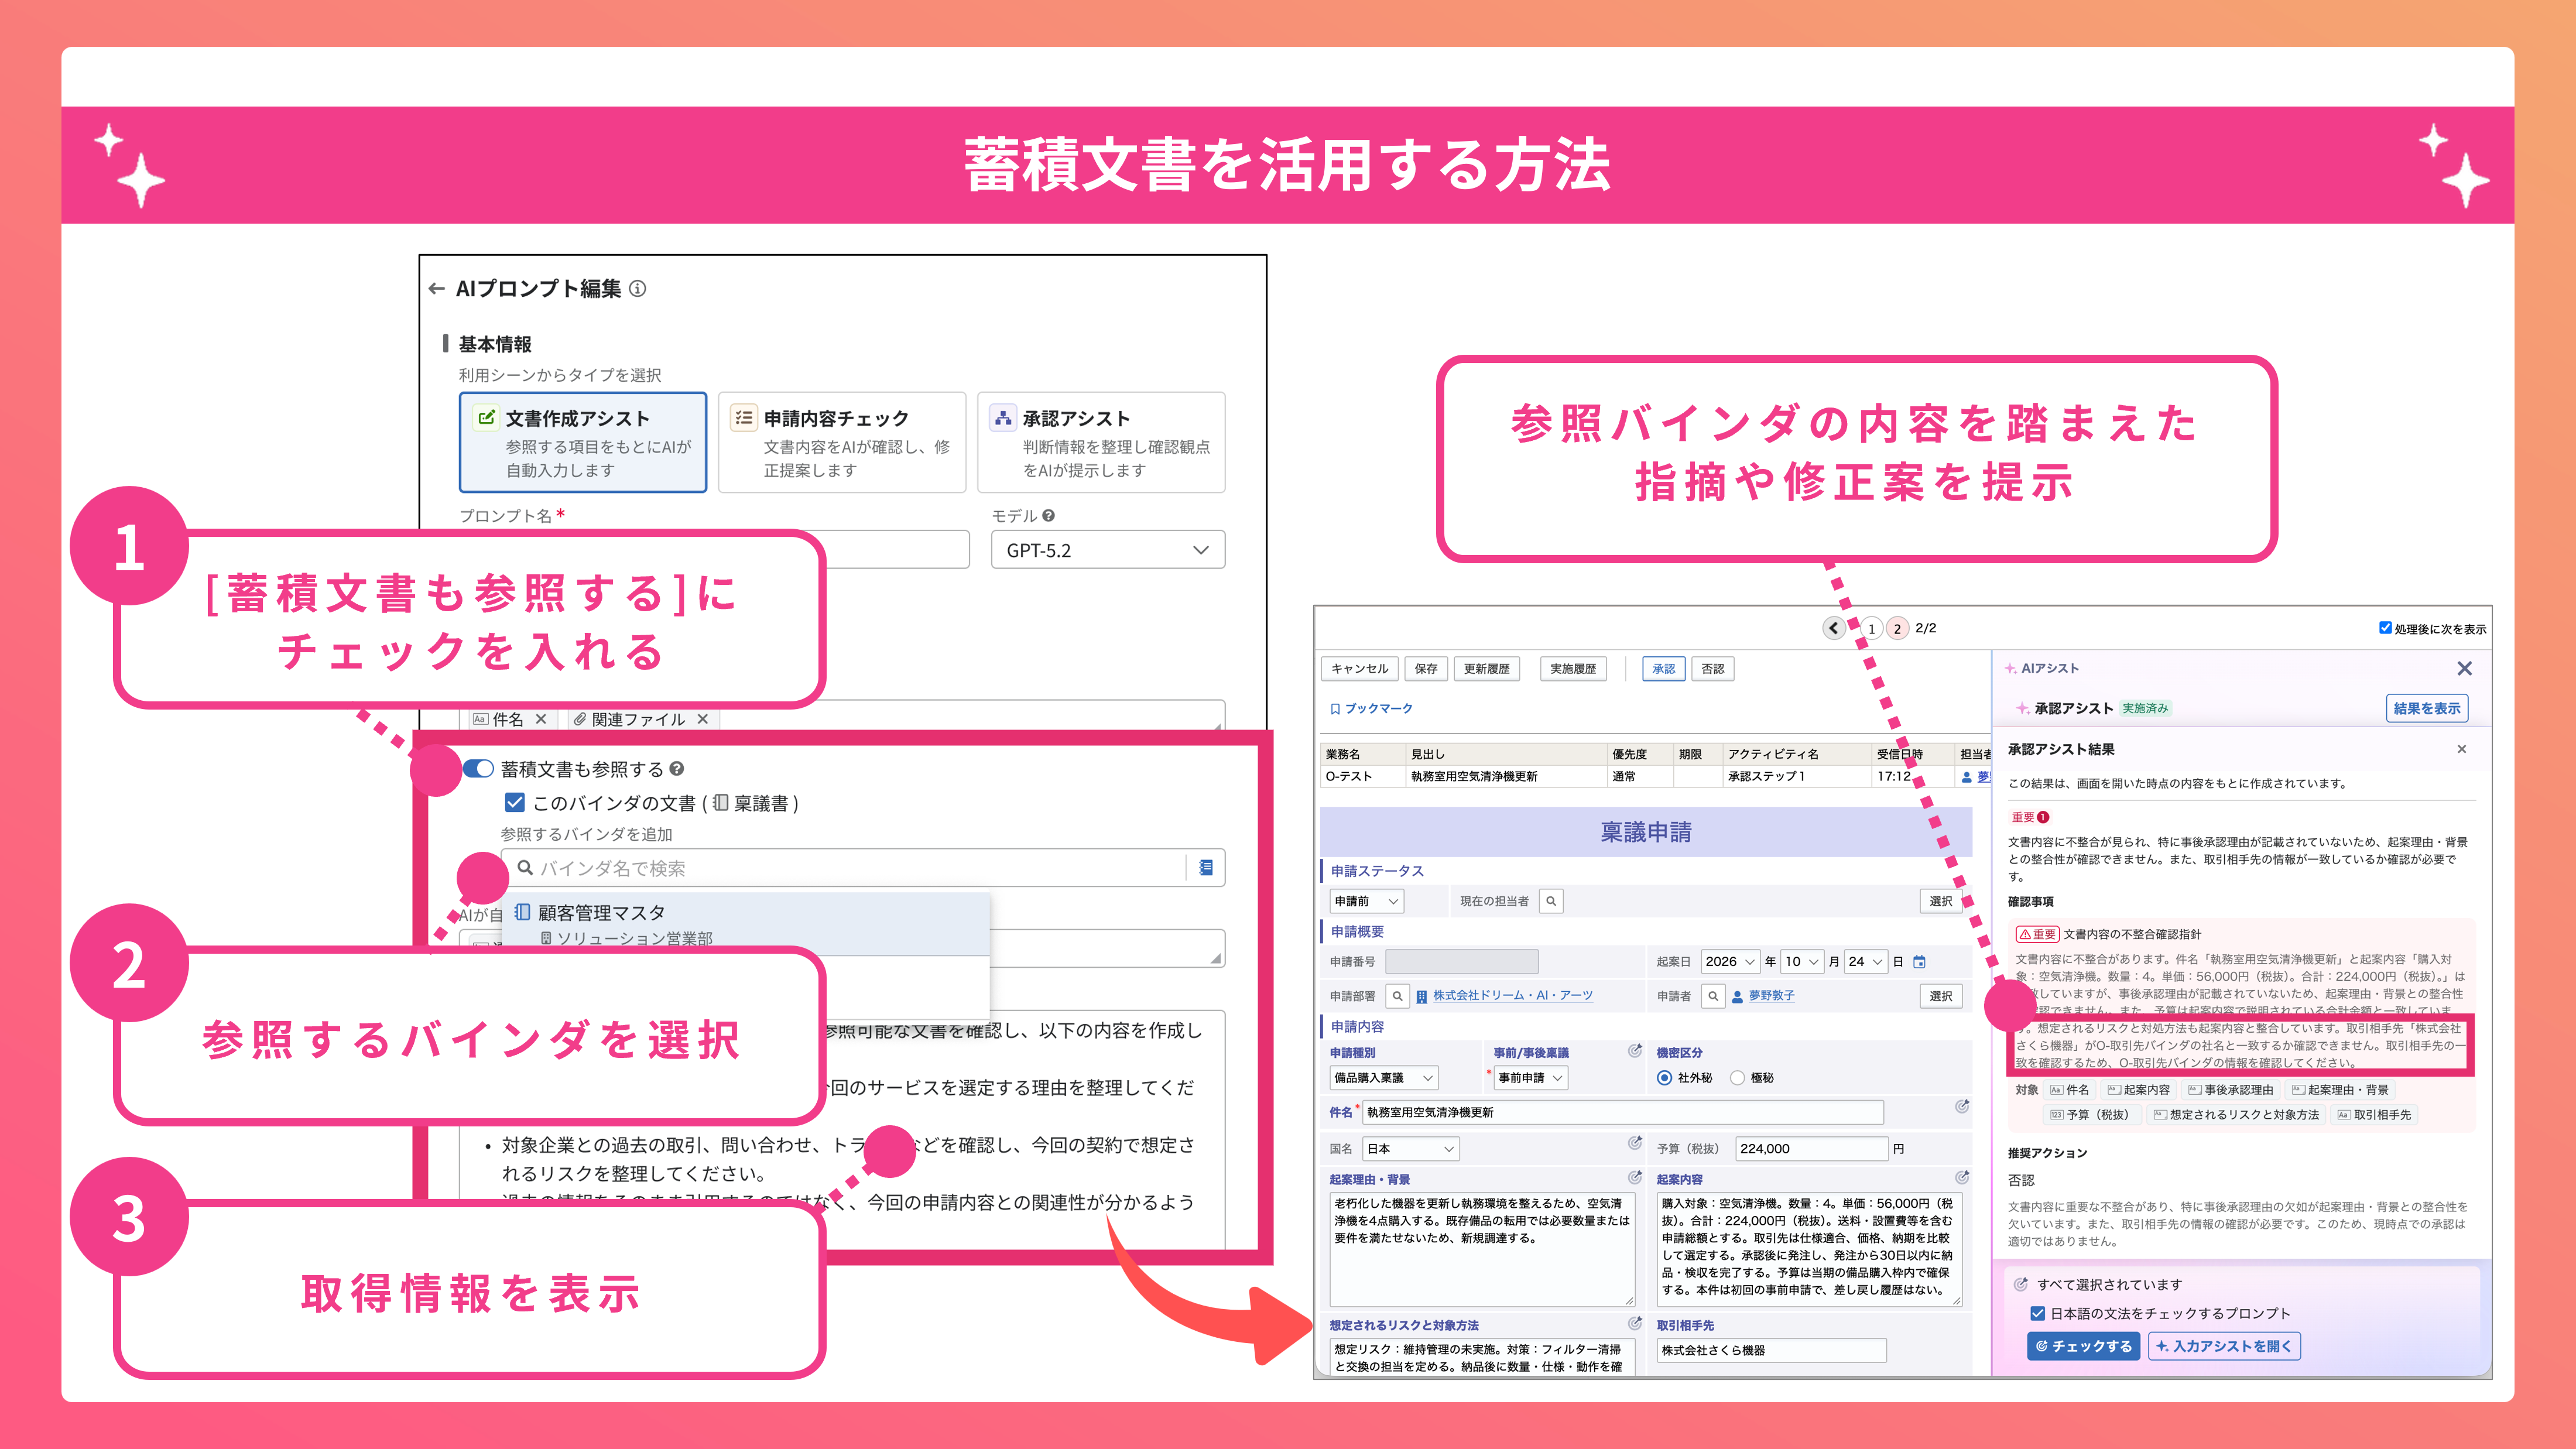The width and height of the screenshot is (2576, 1449).
Task: Open 株式会社ドリーム・AI・アーツ link
Action: 1512,996
